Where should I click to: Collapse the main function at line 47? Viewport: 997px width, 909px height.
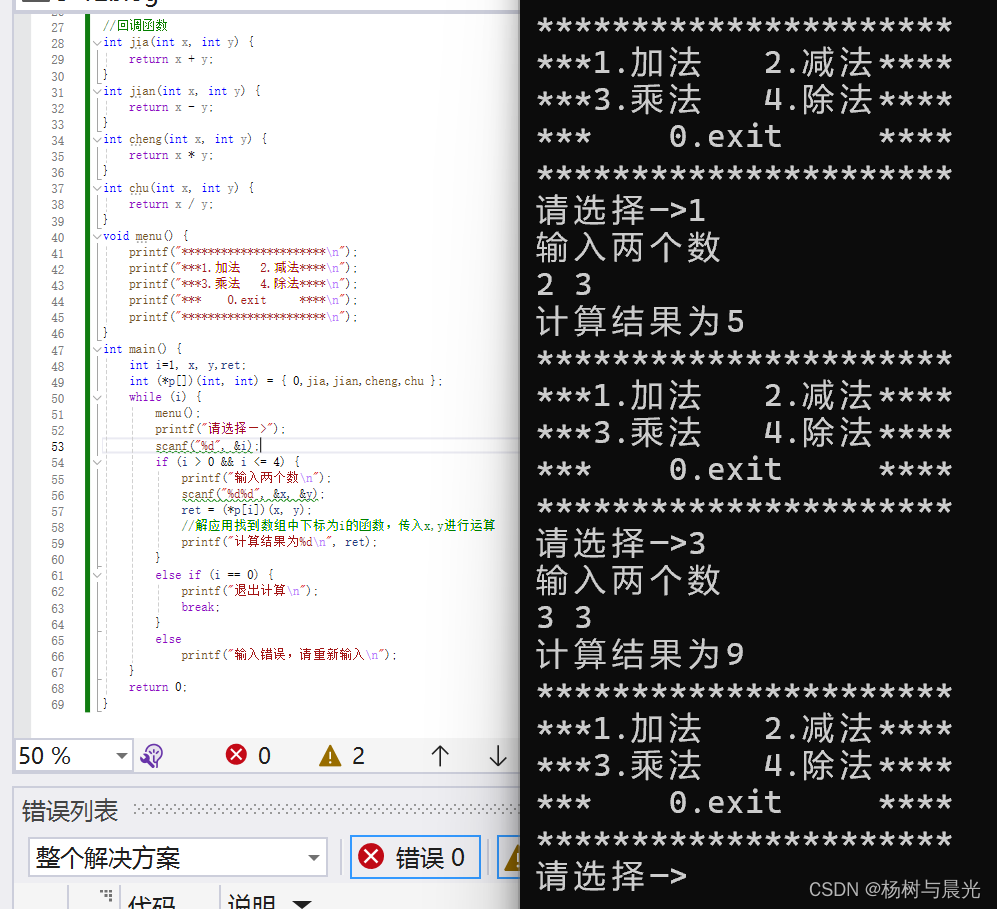tap(97, 350)
